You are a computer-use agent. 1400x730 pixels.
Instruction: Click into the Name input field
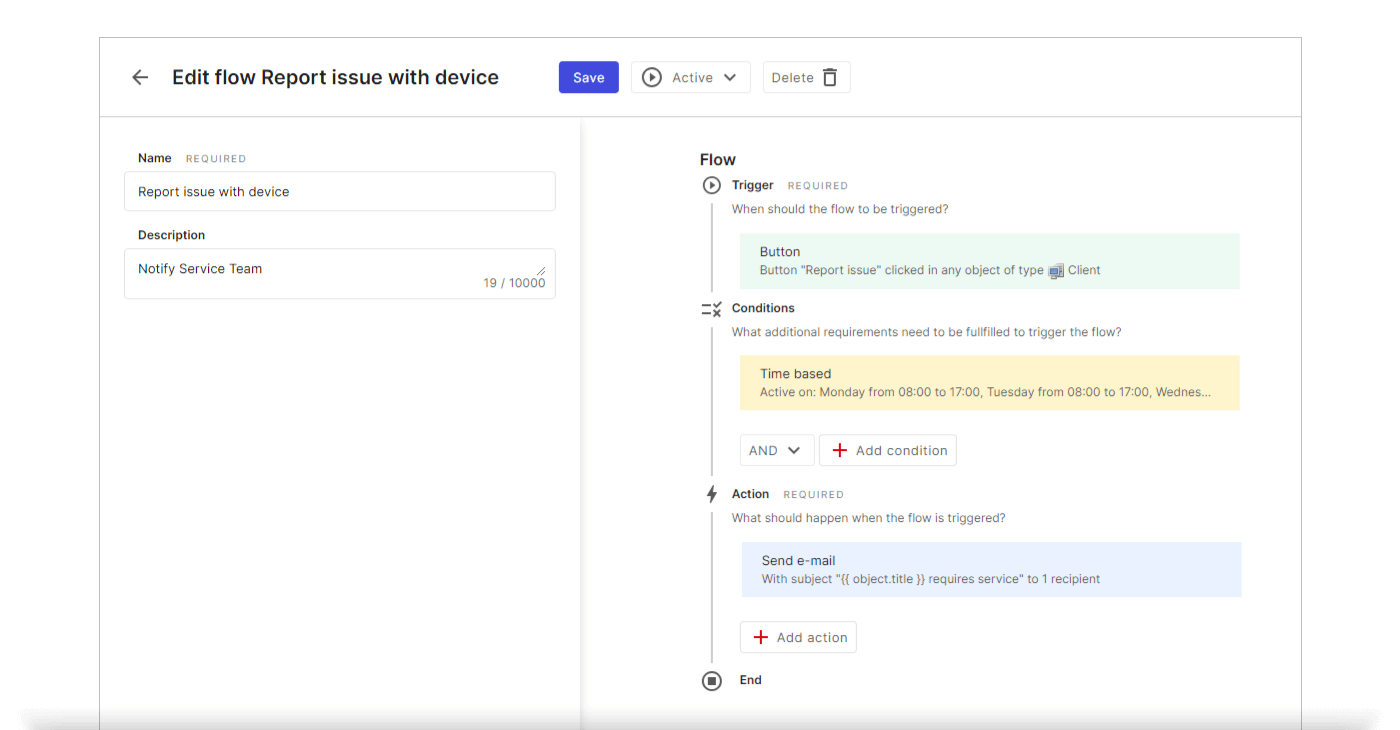[340, 192]
